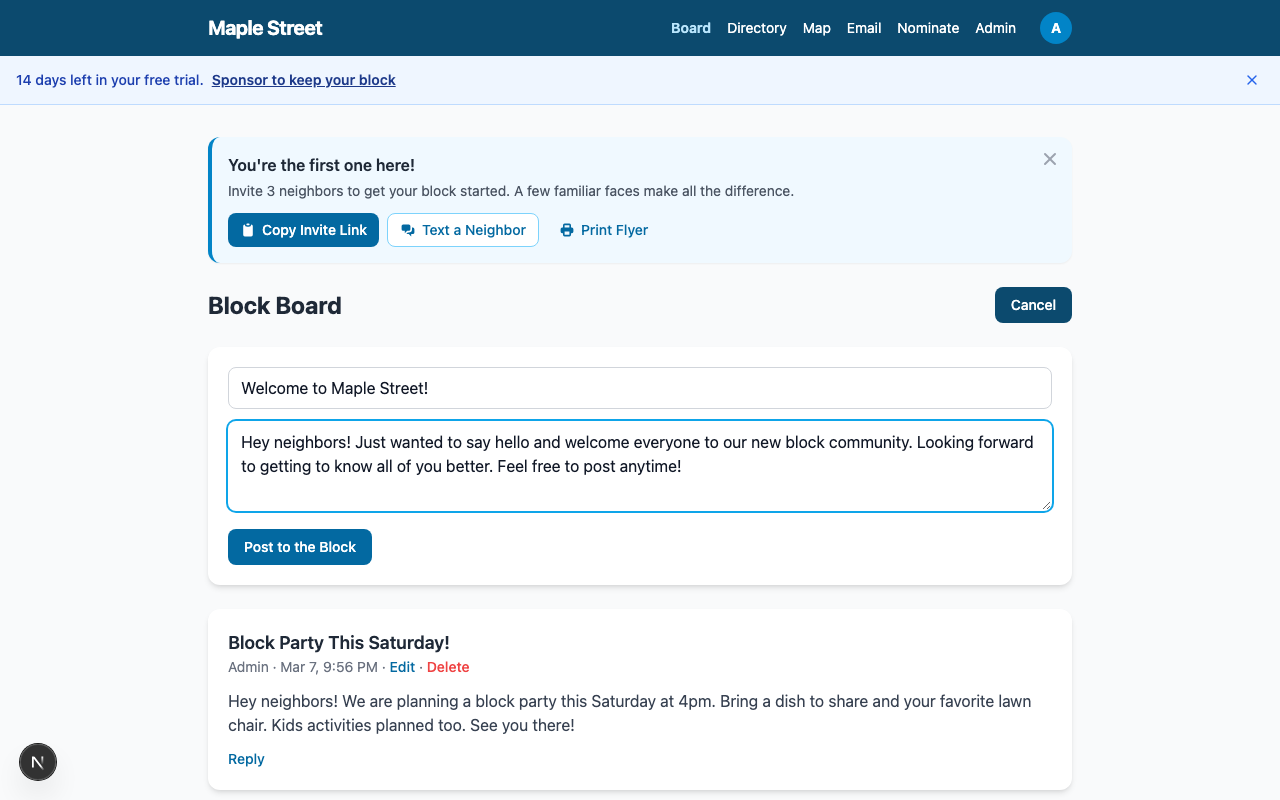
Task: Delete the Block Party This Saturday post
Action: 447,667
